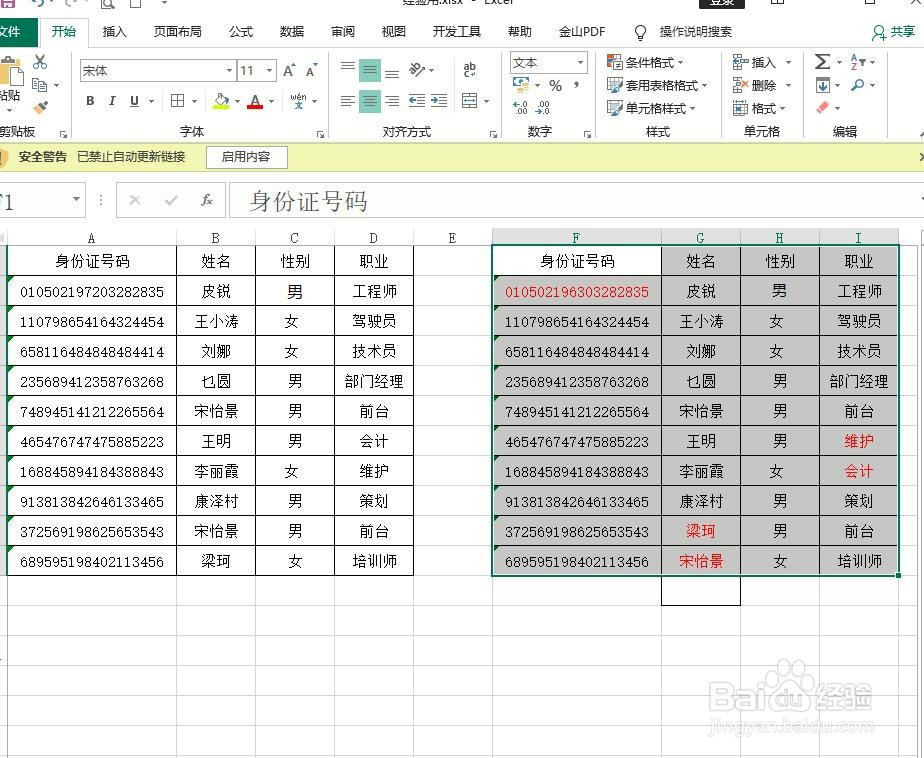
Task: Switch to the 插入 ribbon tab
Action: (114, 32)
